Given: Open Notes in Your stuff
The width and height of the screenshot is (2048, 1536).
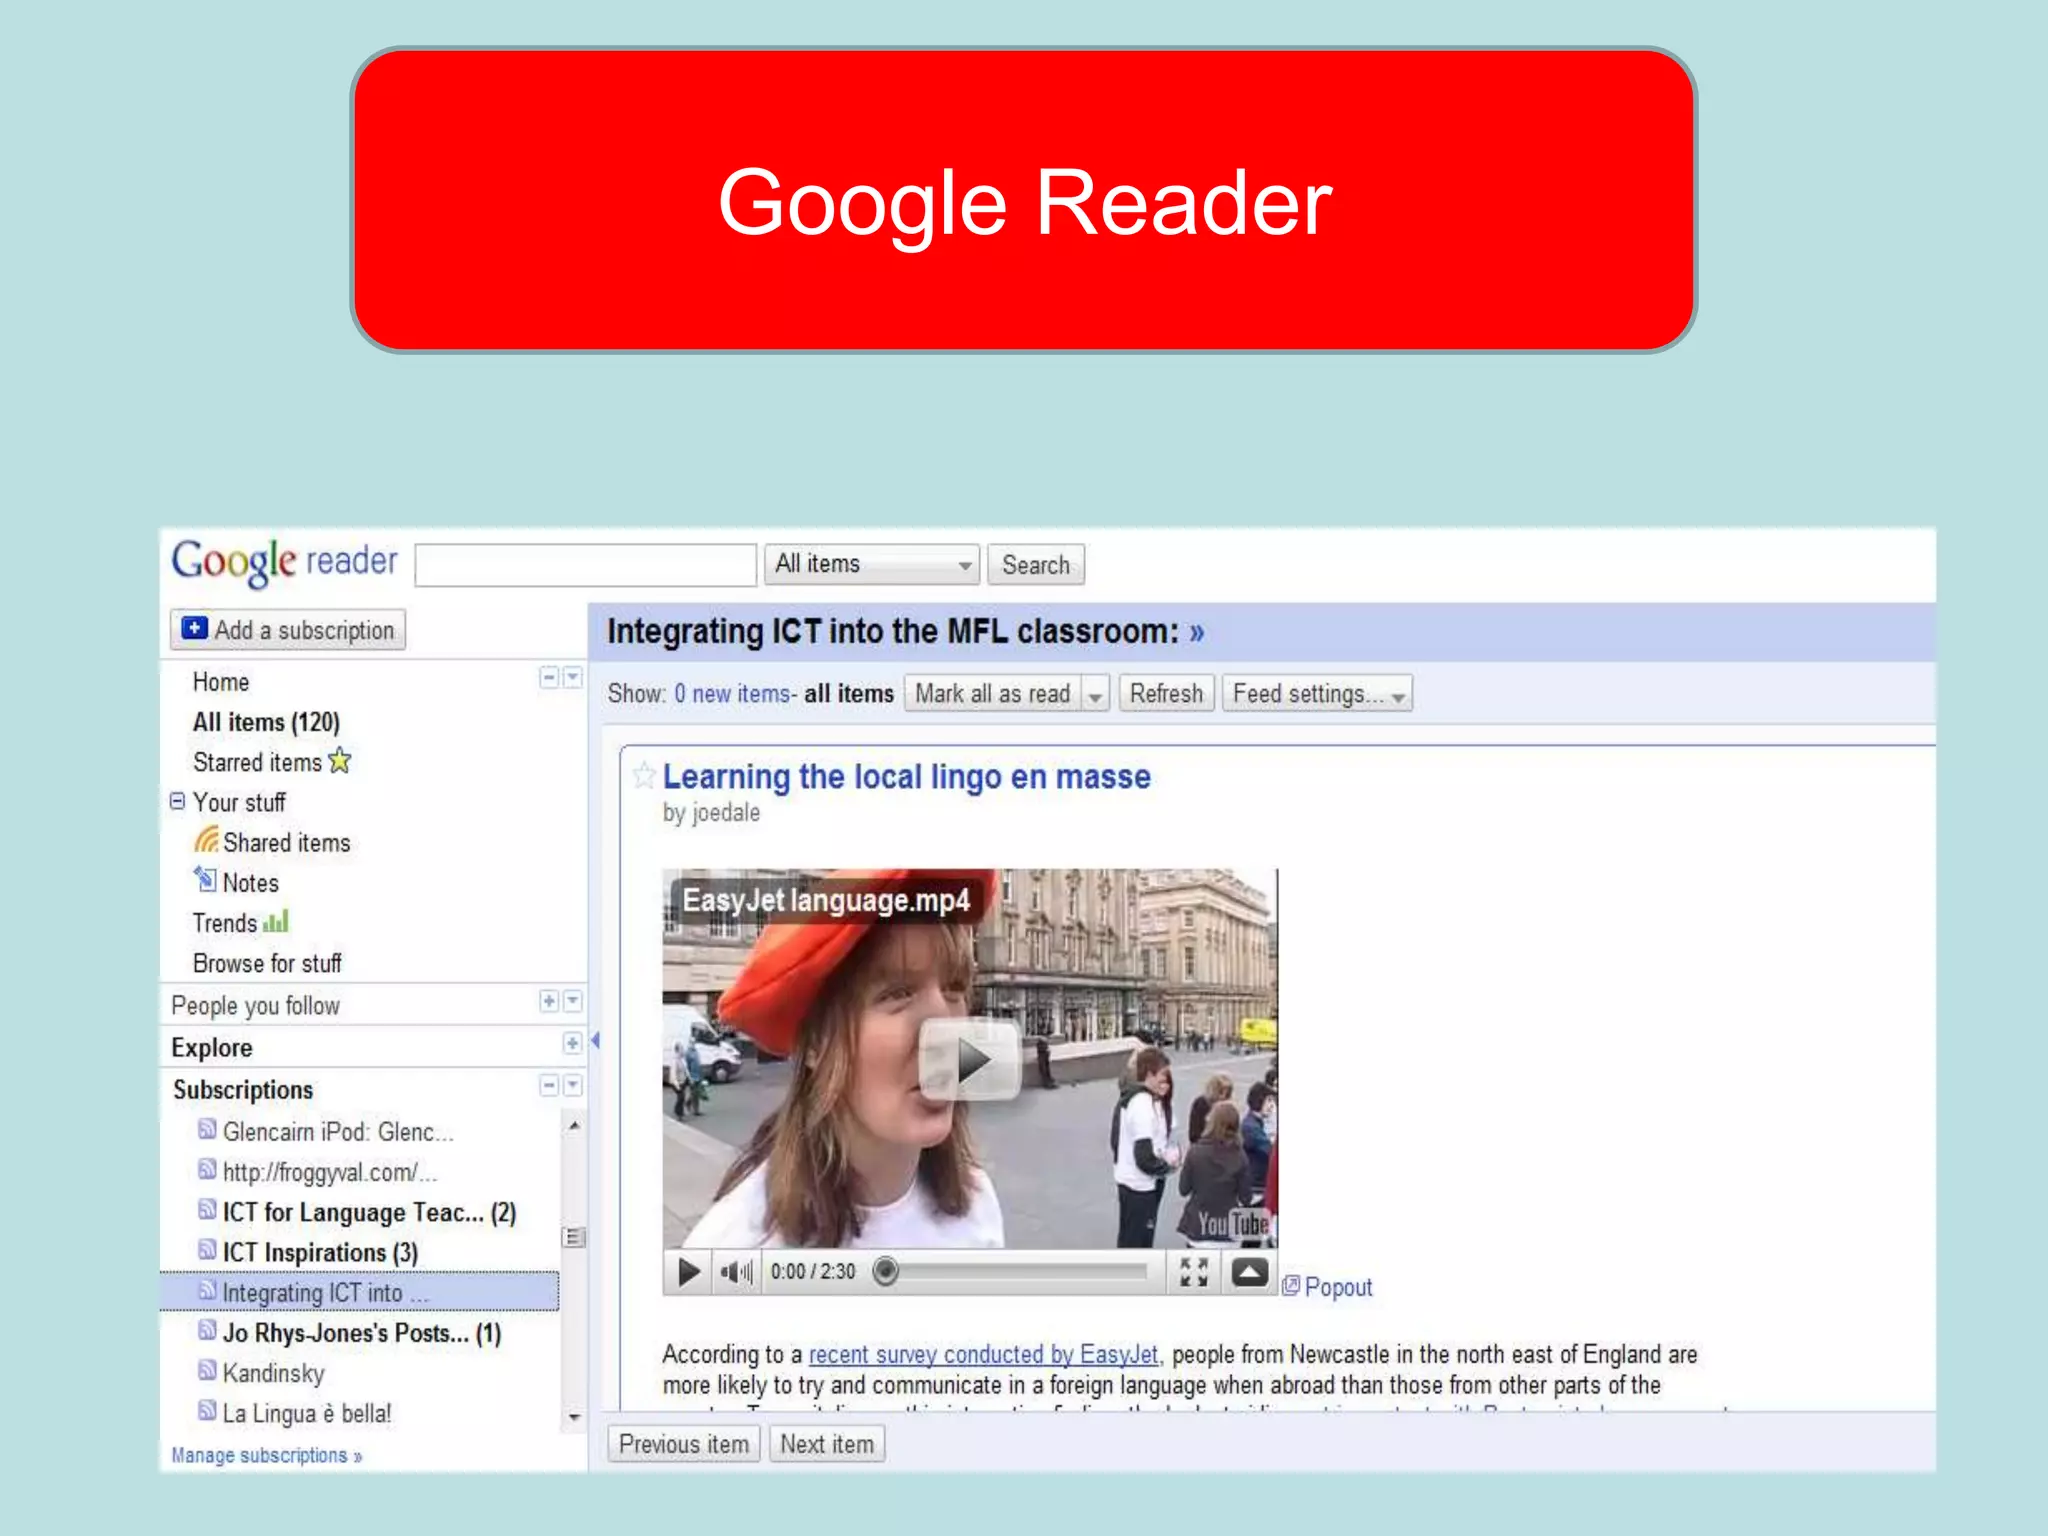Looking at the screenshot, I should coord(250,883).
